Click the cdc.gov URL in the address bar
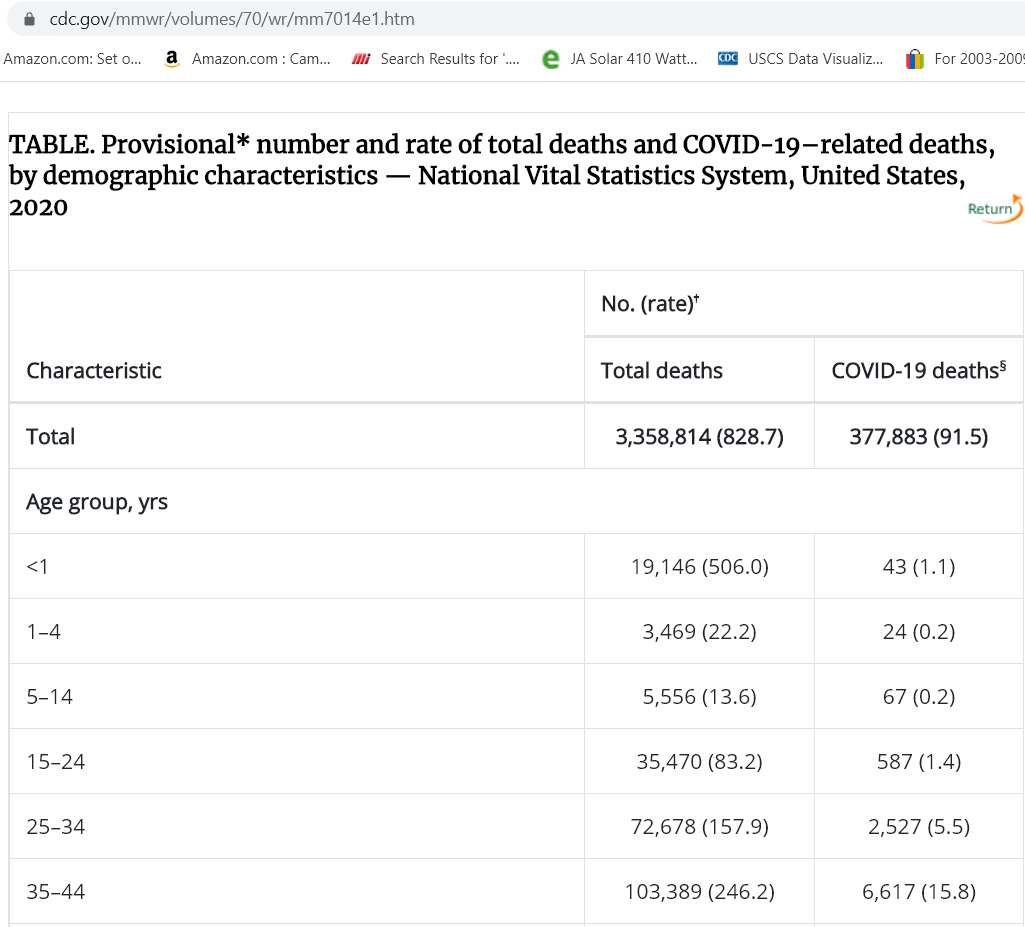This screenshot has width=1025, height=927. tap(232, 19)
